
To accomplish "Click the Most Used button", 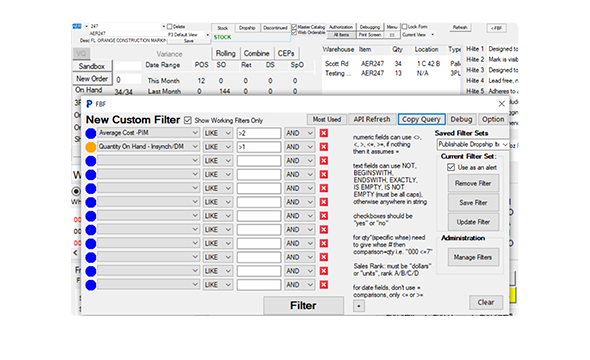I will coord(327,120).
